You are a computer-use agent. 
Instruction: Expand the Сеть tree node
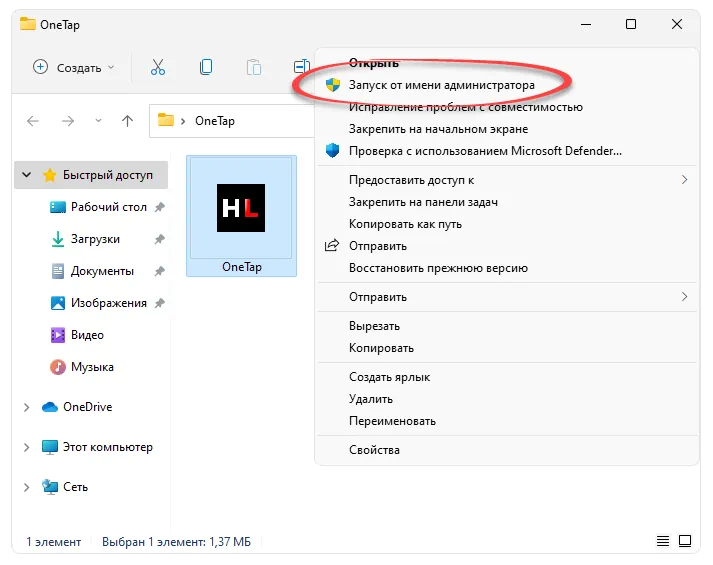tap(26, 487)
